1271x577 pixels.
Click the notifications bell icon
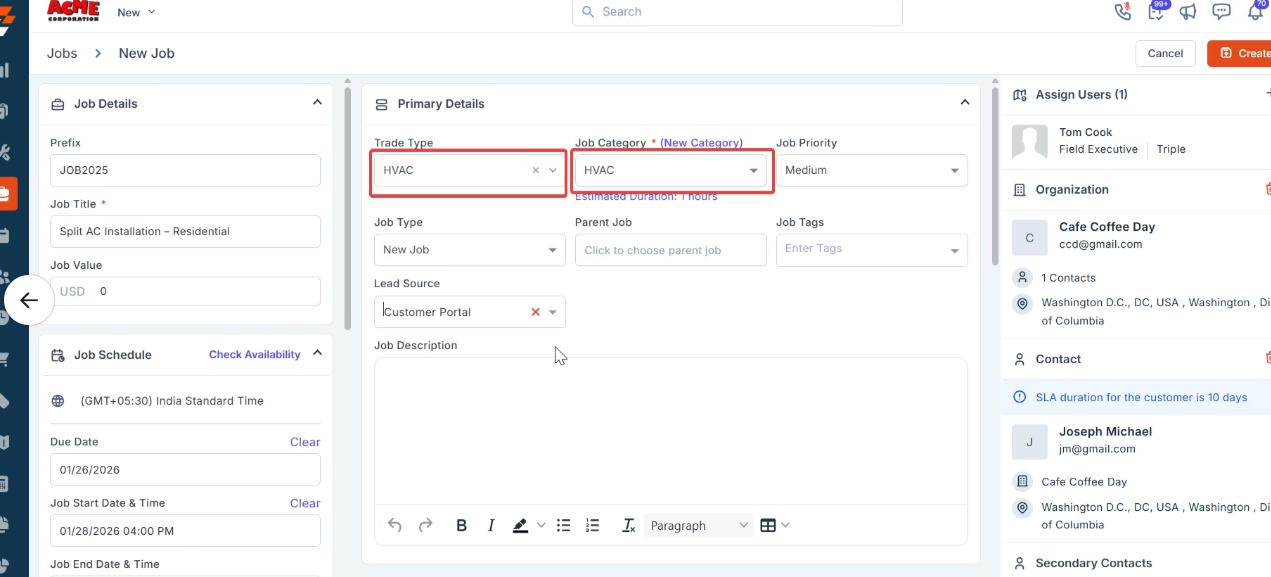coord(1255,12)
